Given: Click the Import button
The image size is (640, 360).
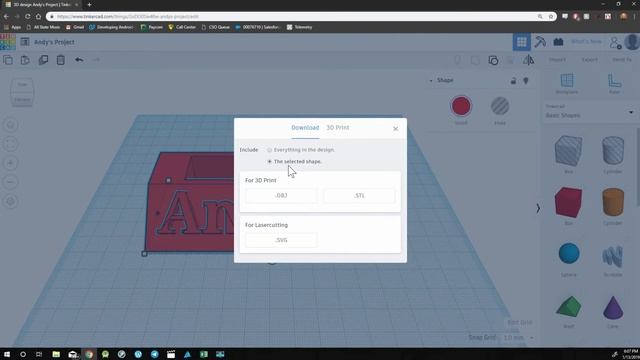Looking at the screenshot, I should pyautogui.click(x=557, y=60).
